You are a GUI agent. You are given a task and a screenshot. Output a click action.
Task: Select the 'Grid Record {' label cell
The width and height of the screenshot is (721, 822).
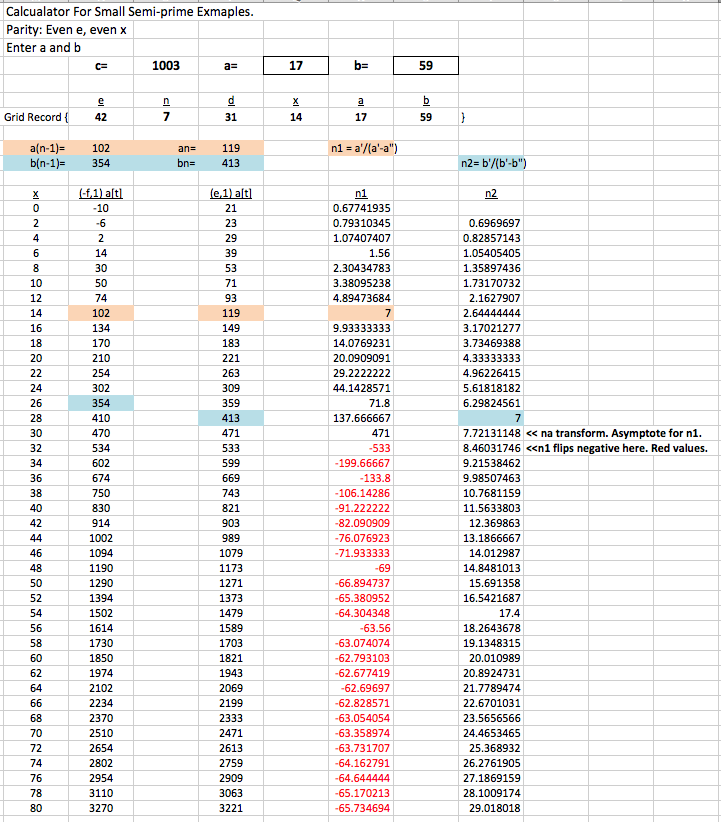pyautogui.click(x=36, y=117)
